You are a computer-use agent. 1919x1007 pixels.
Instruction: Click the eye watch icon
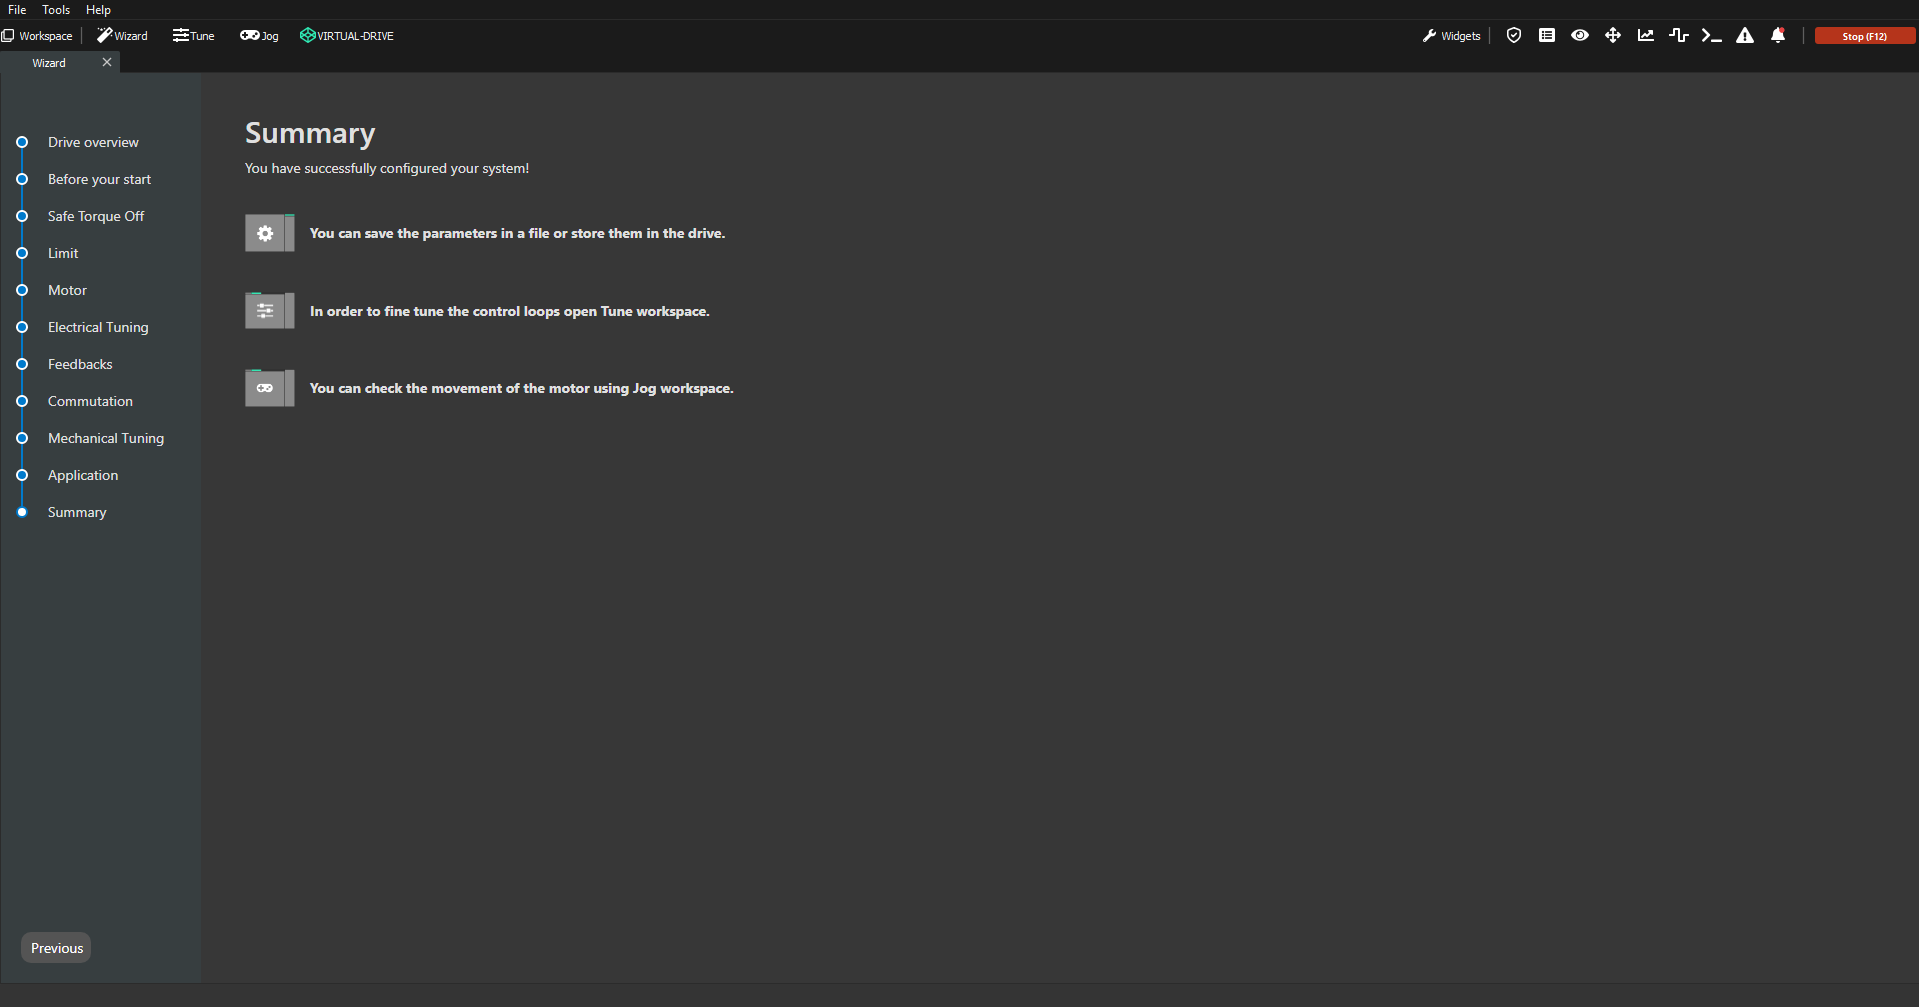(1580, 36)
